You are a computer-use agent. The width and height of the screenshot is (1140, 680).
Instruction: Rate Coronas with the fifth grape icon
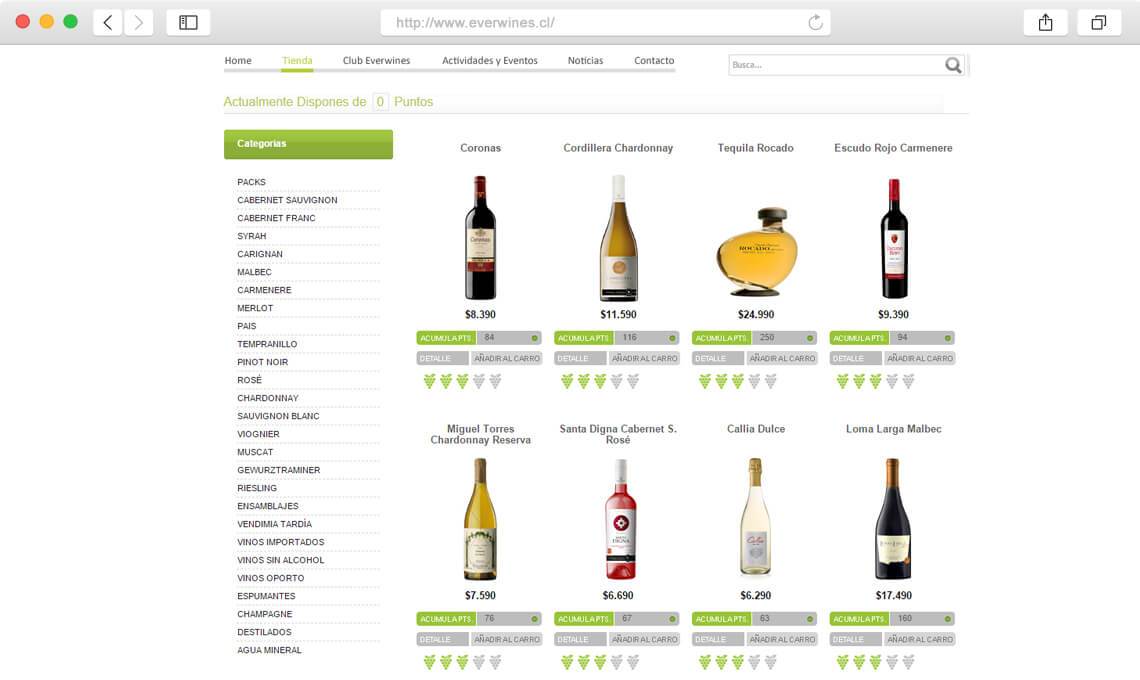tap(495, 381)
